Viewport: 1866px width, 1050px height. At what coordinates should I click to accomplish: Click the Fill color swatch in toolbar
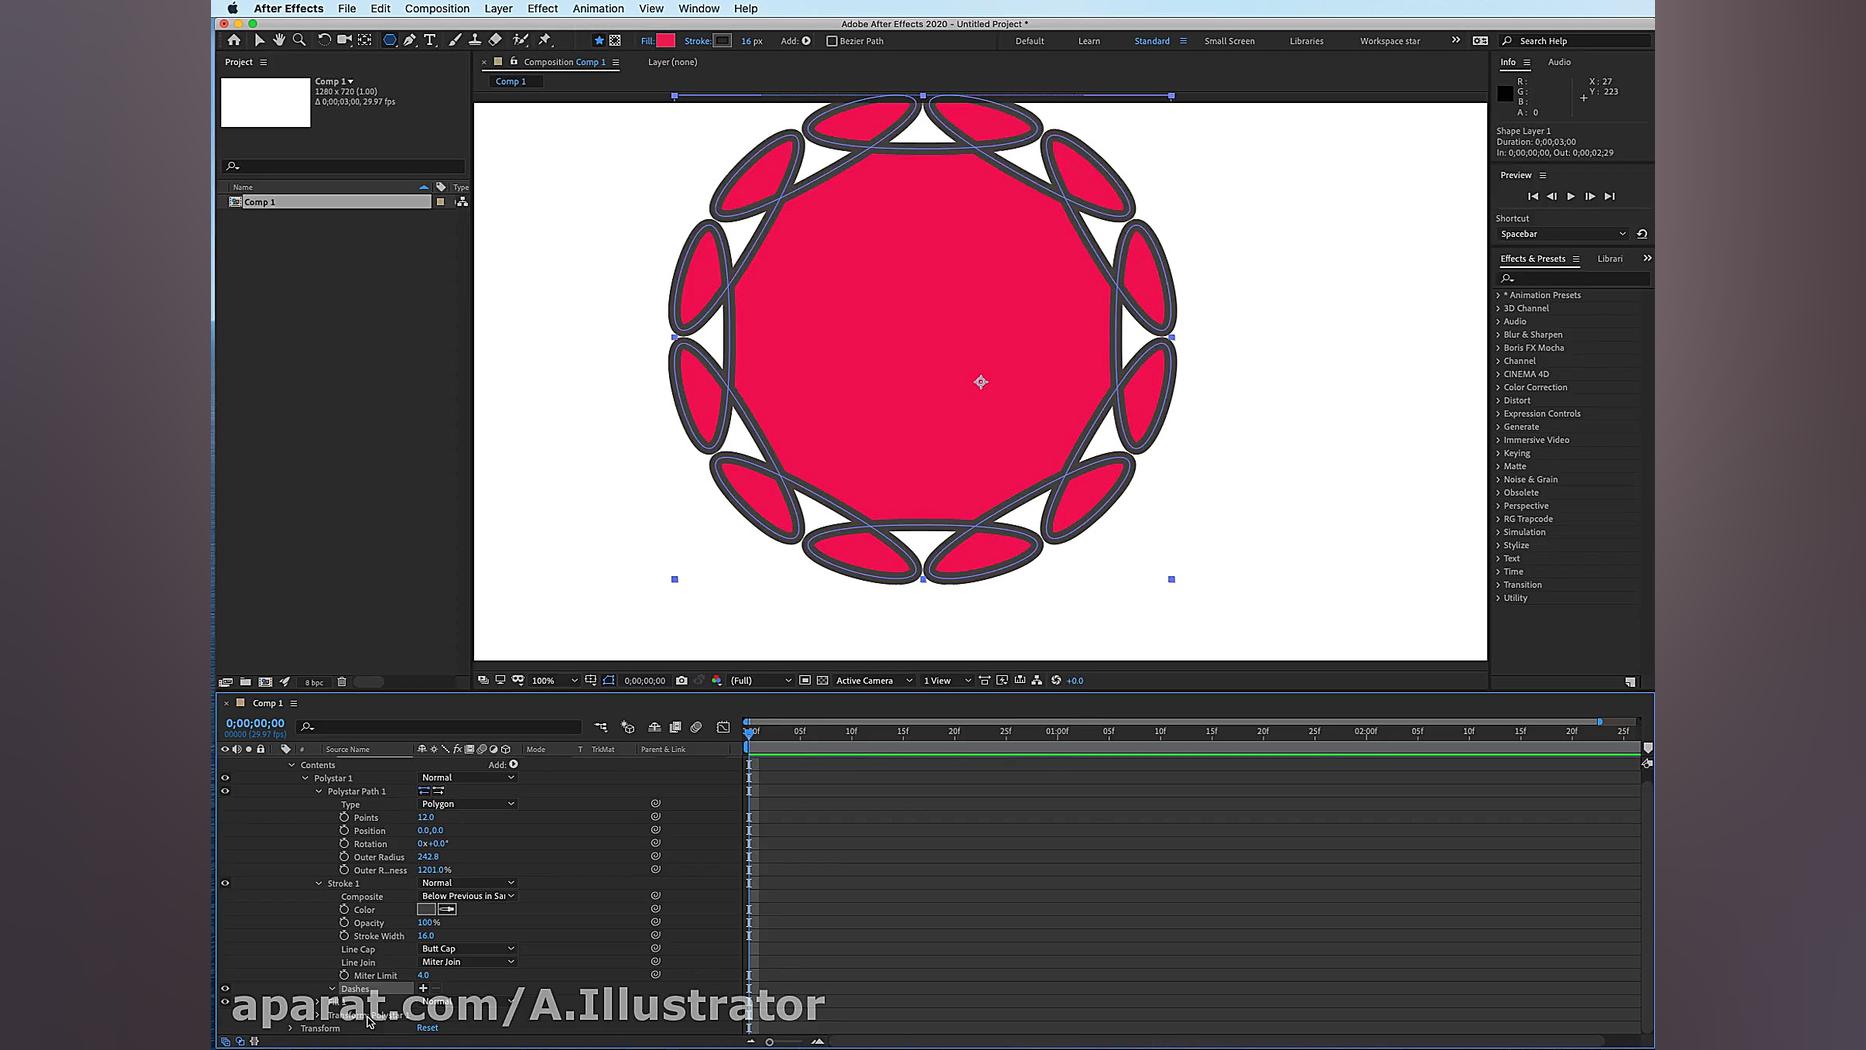point(666,41)
